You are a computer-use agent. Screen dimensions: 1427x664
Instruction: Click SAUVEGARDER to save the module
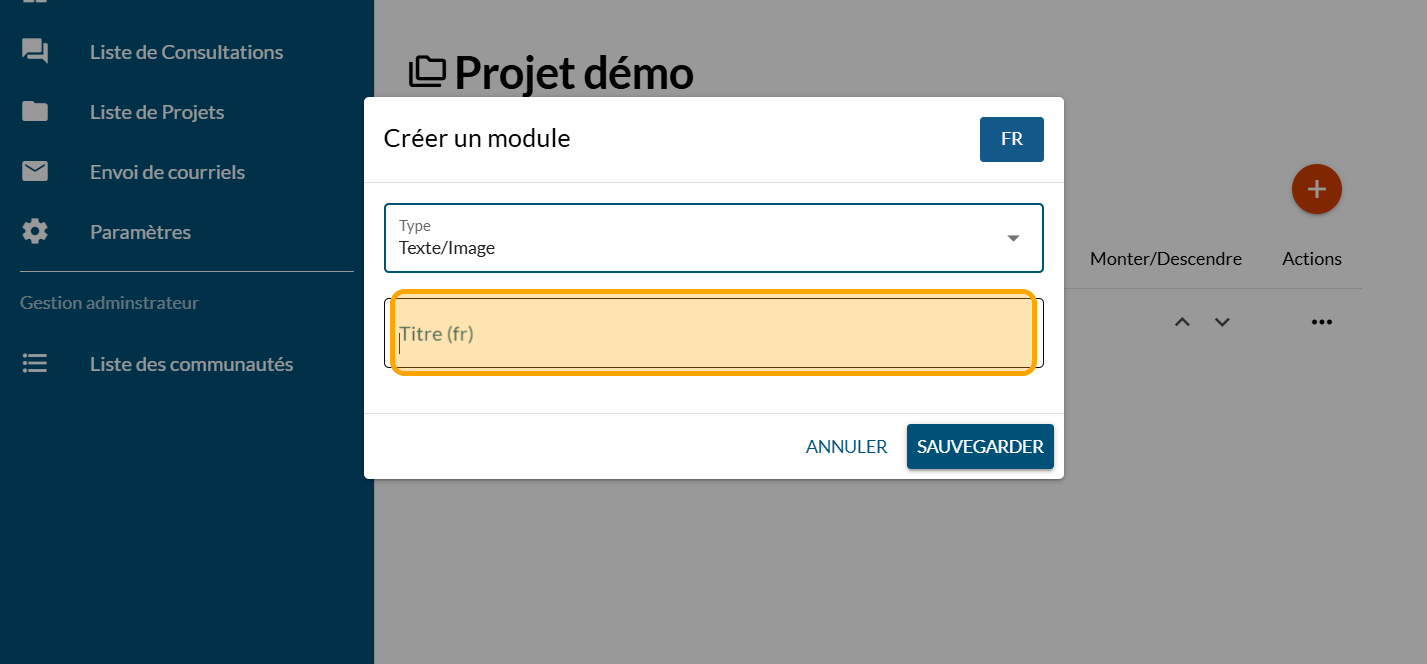tap(980, 447)
